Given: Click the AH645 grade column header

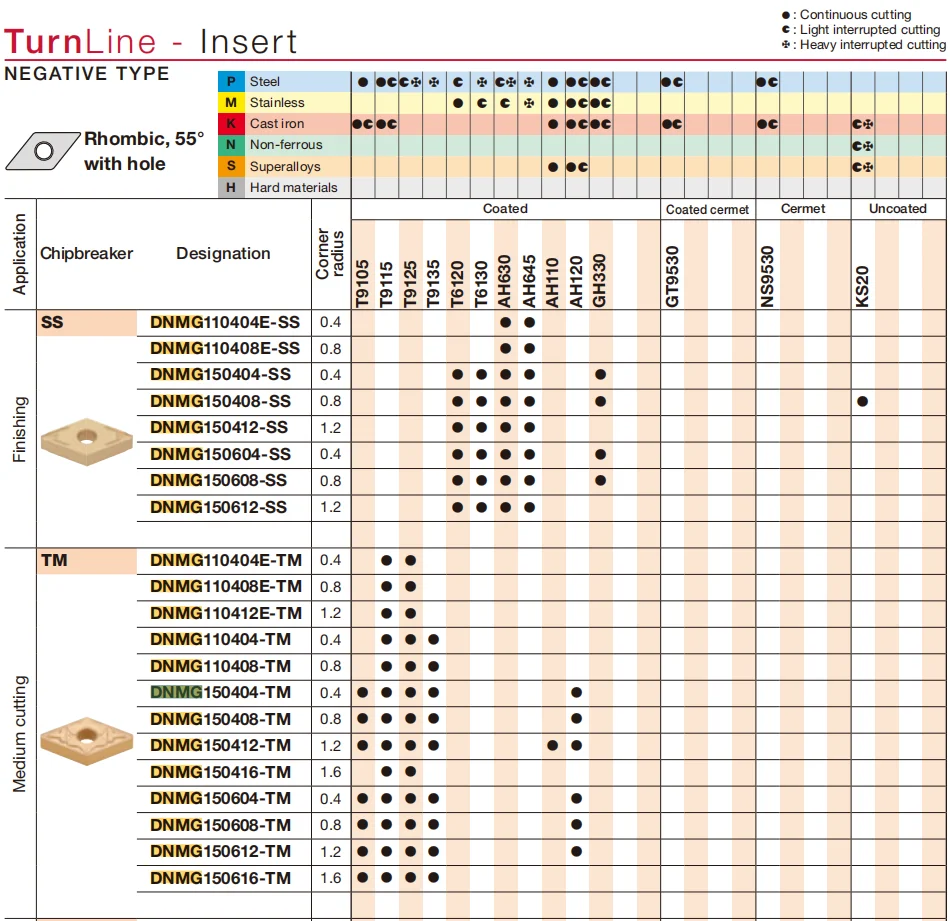Looking at the screenshot, I should click(x=529, y=281).
